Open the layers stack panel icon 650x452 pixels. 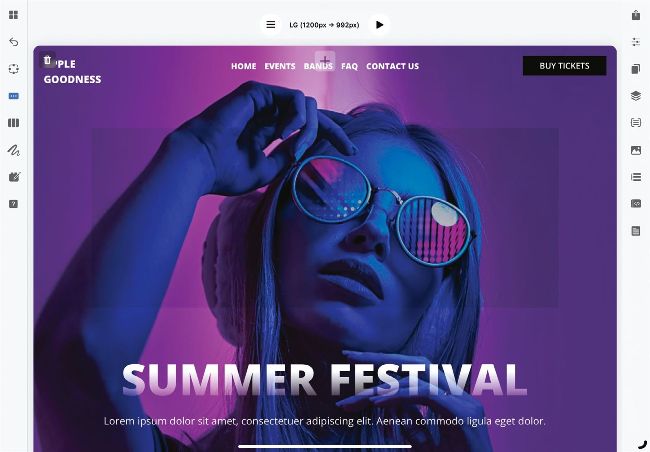(635, 96)
